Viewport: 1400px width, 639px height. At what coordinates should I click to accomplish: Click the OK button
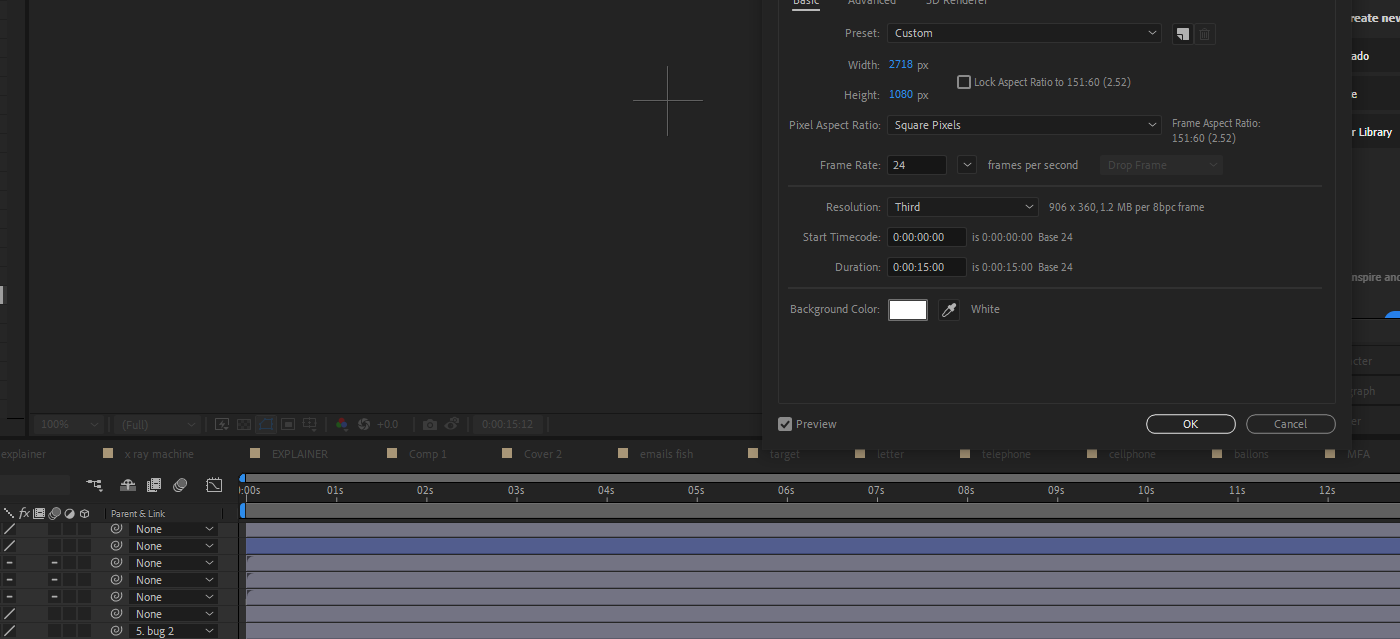(1190, 424)
